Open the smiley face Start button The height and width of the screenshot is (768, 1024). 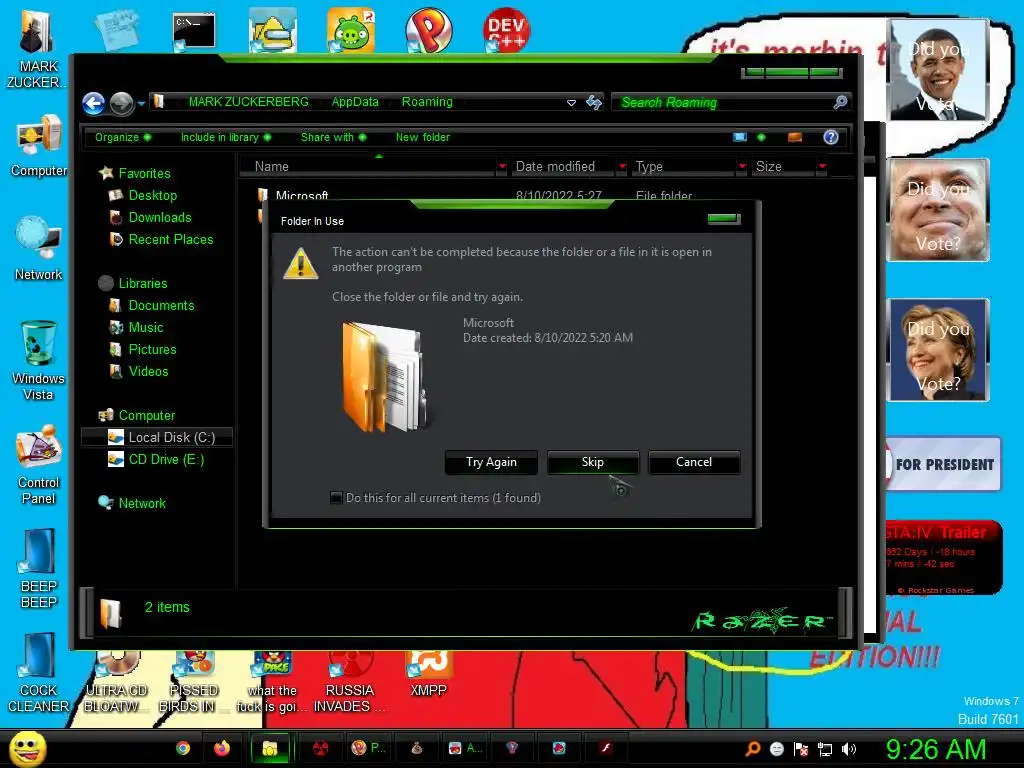[x=27, y=748]
